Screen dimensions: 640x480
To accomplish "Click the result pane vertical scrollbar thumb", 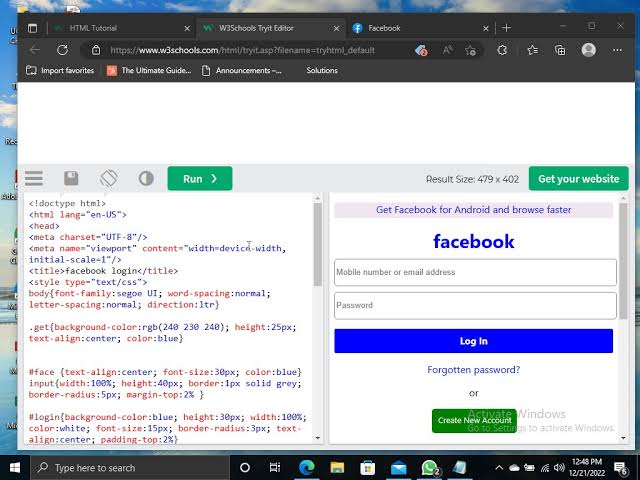I will click(623, 261).
